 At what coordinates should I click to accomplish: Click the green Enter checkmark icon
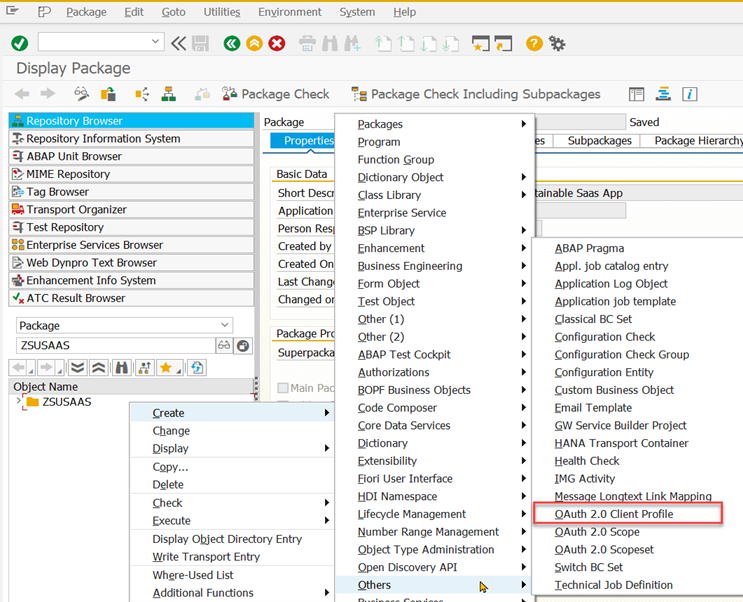[19, 44]
